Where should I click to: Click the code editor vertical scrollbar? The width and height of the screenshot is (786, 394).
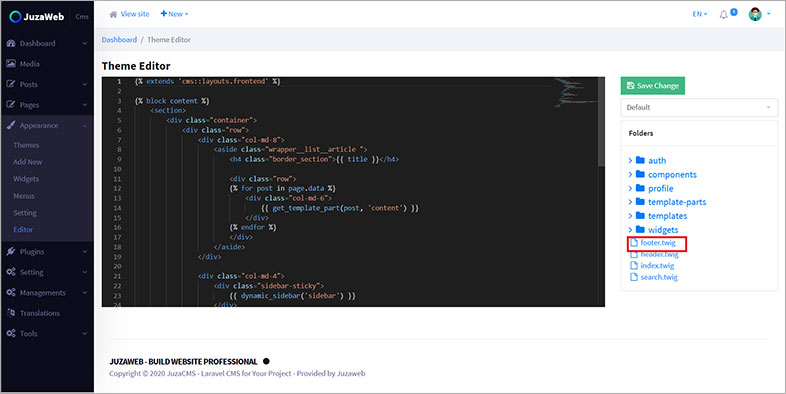pyautogui.click(x=602, y=122)
